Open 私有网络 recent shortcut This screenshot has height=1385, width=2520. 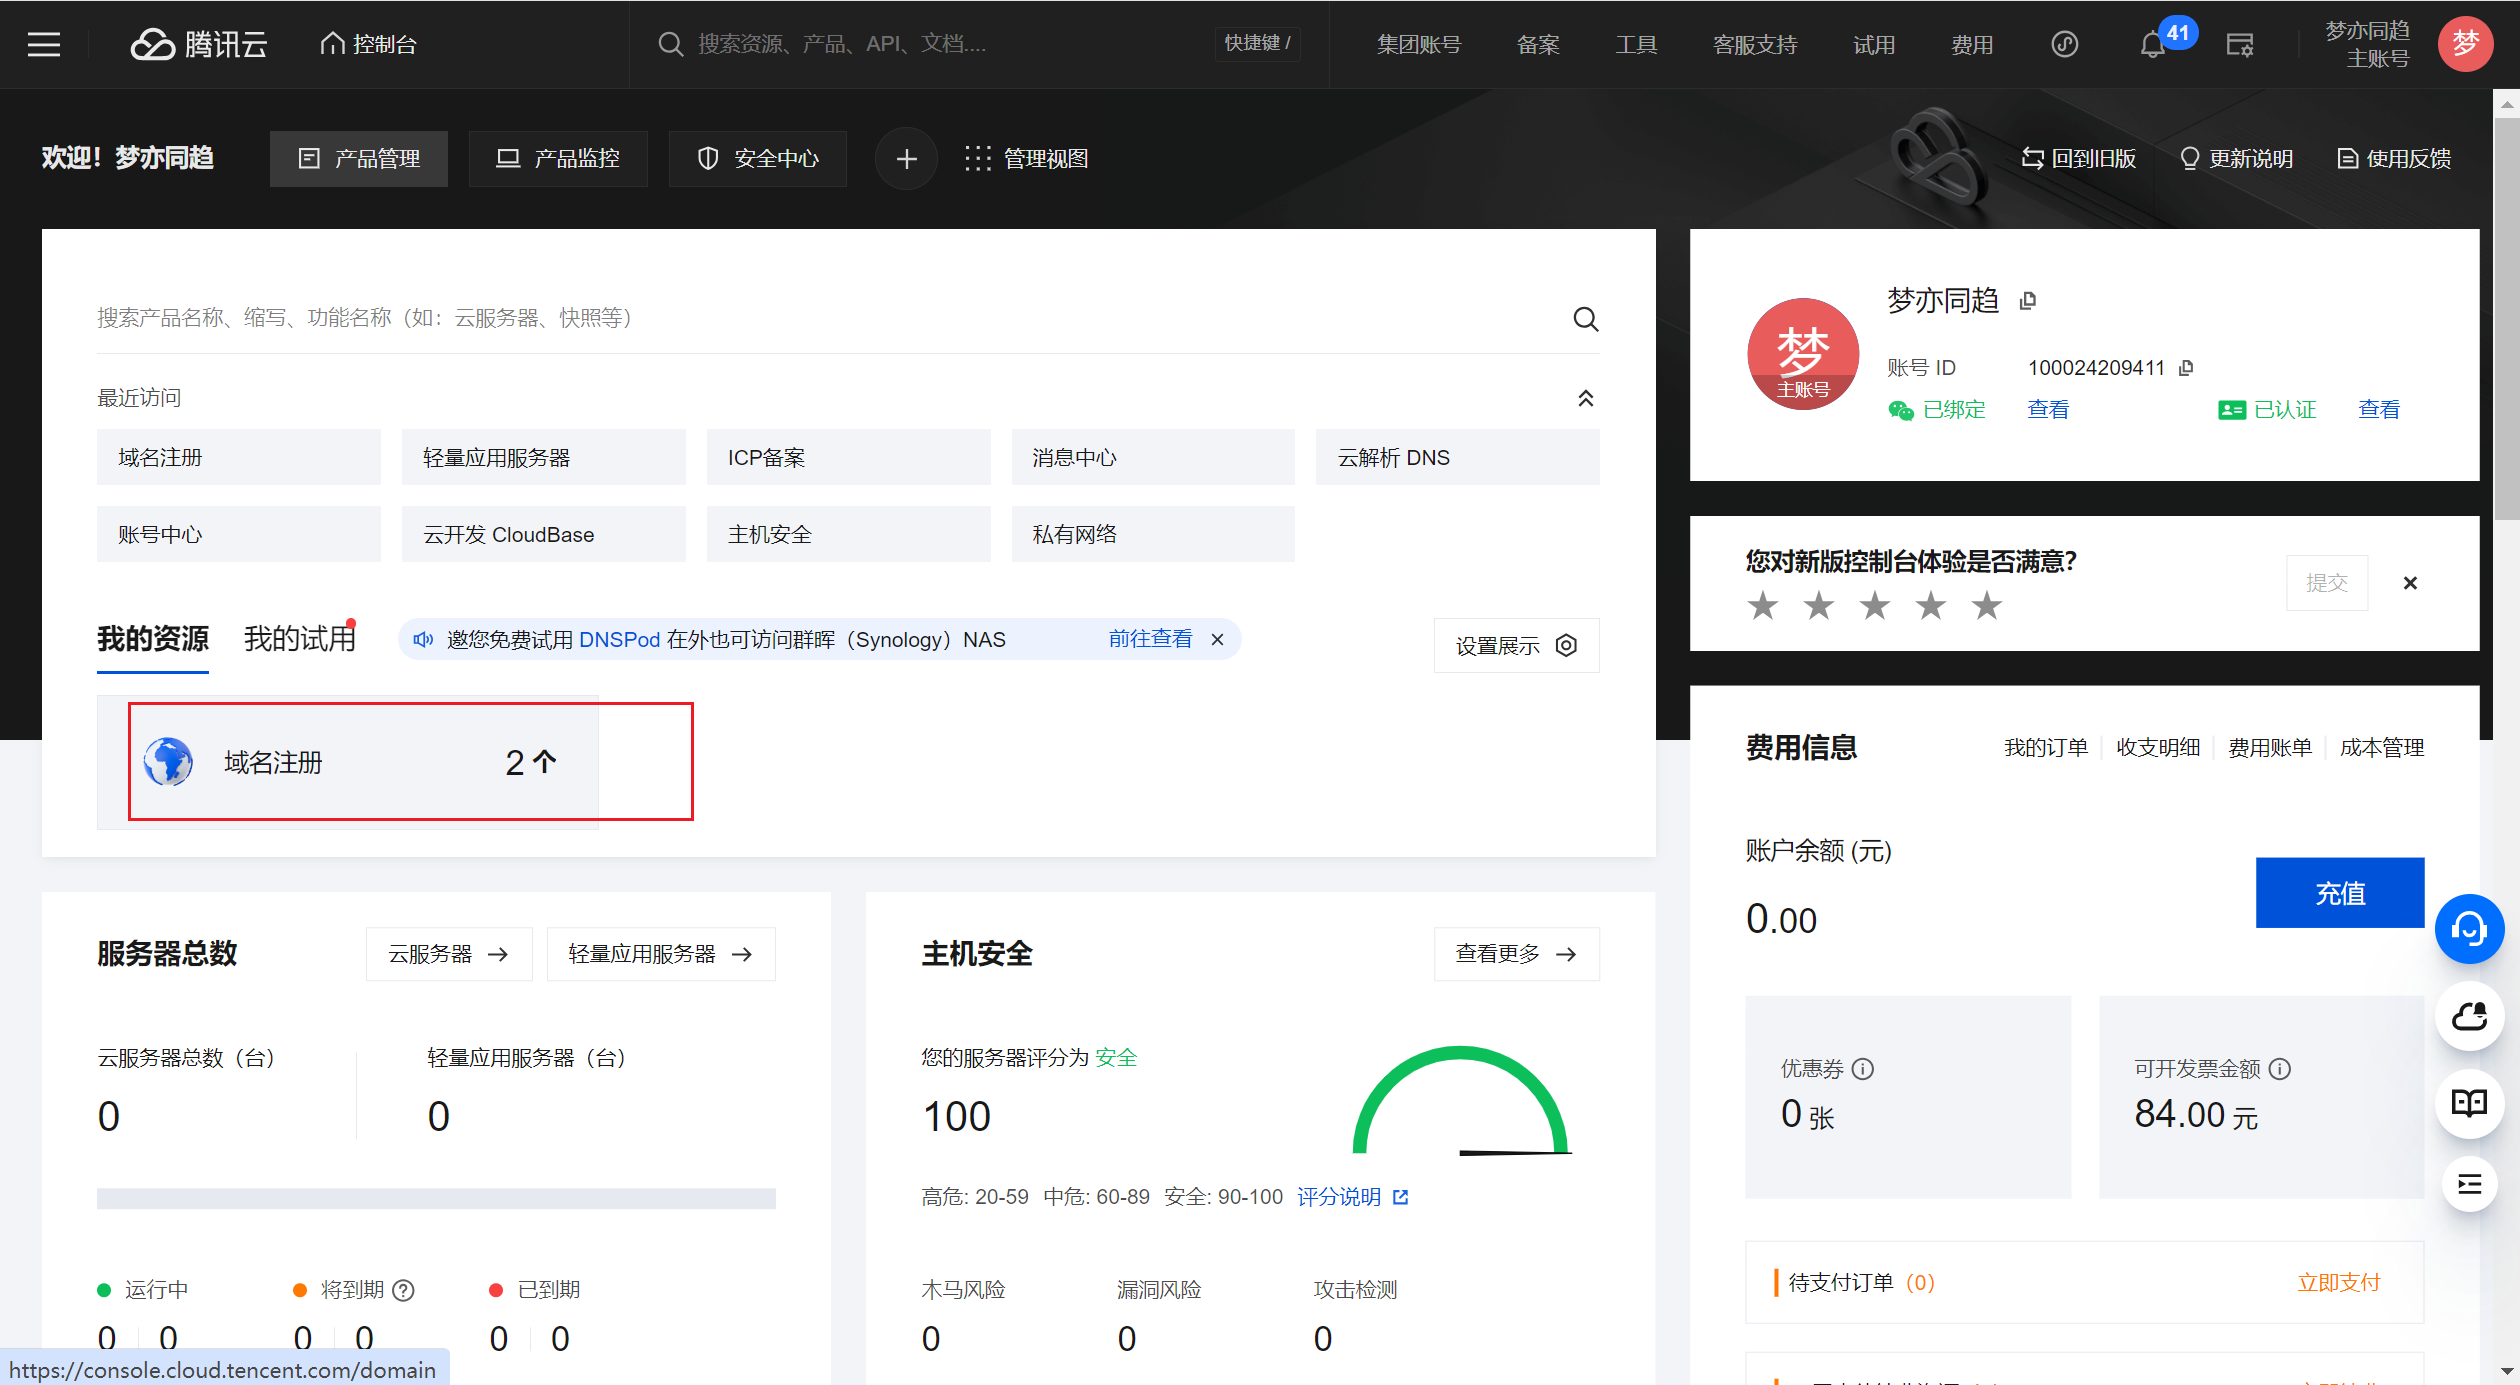pyautogui.click(x=1153, y=534)
